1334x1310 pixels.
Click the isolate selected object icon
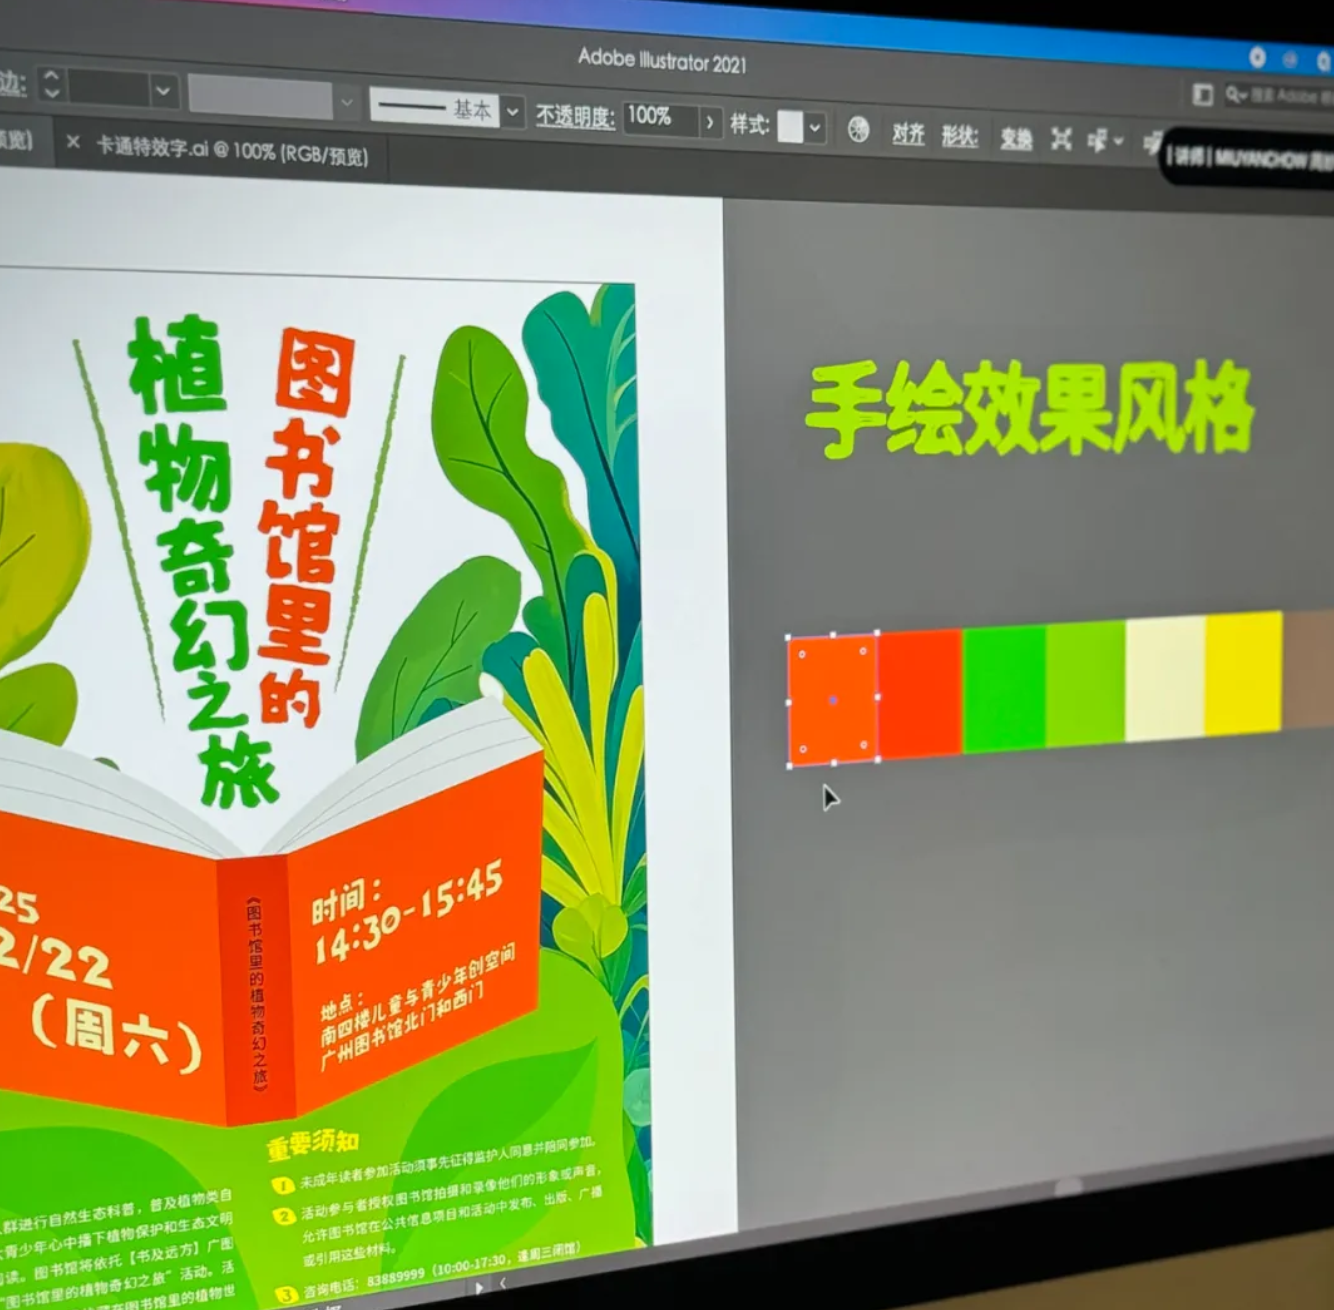(x=1061, y=139)
